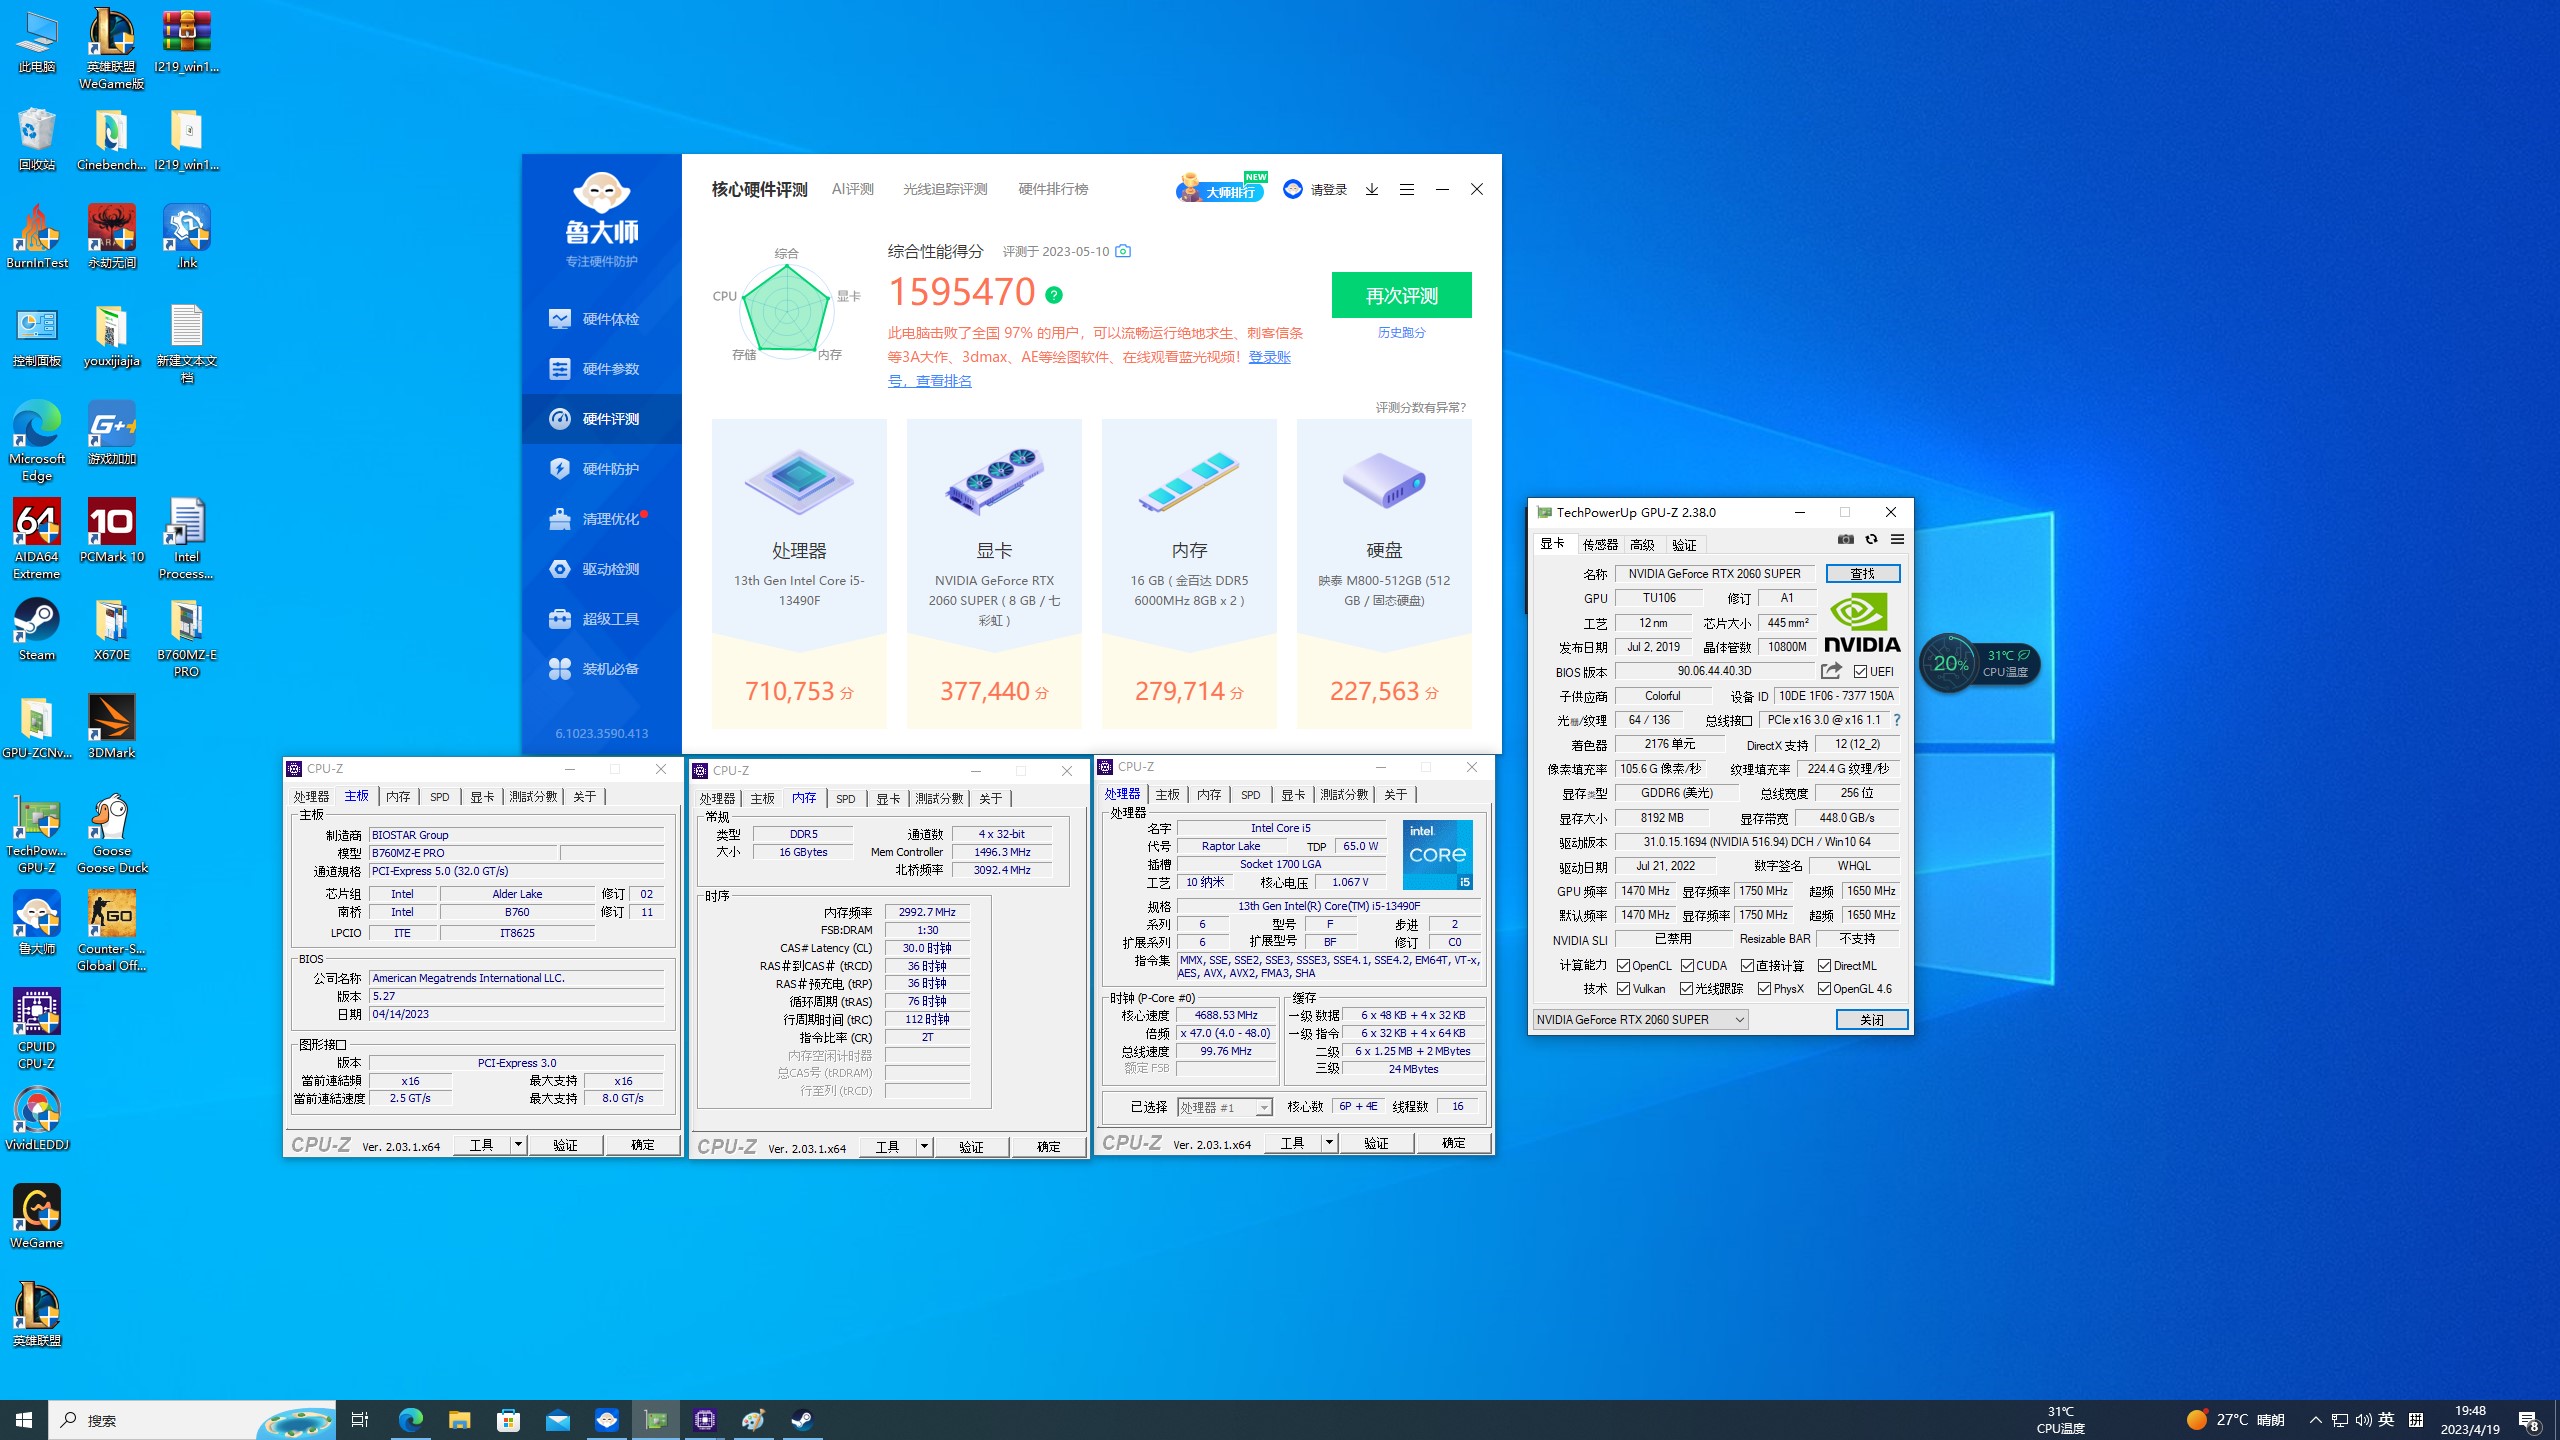Toggle DirectML checkbox in GPU-Z
2560x1440 pixels.
1825,966
